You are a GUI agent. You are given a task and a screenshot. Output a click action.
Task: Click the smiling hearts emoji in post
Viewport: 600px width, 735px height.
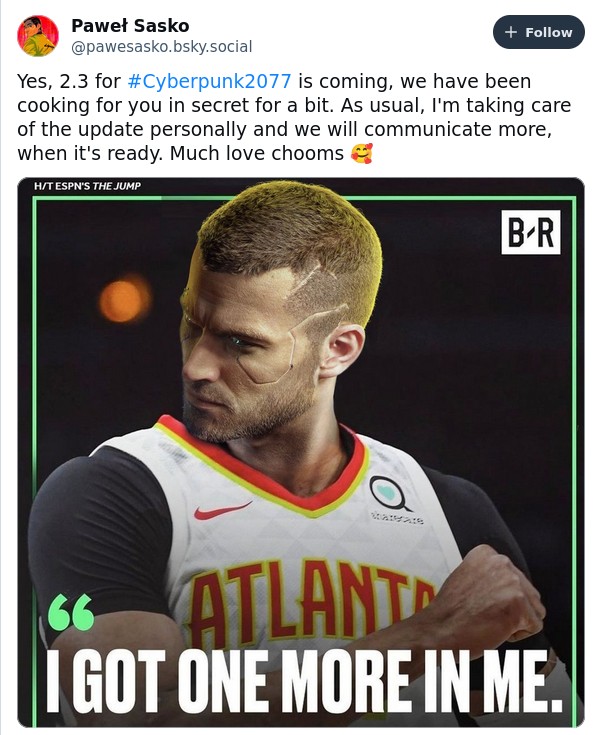(362, 153)
